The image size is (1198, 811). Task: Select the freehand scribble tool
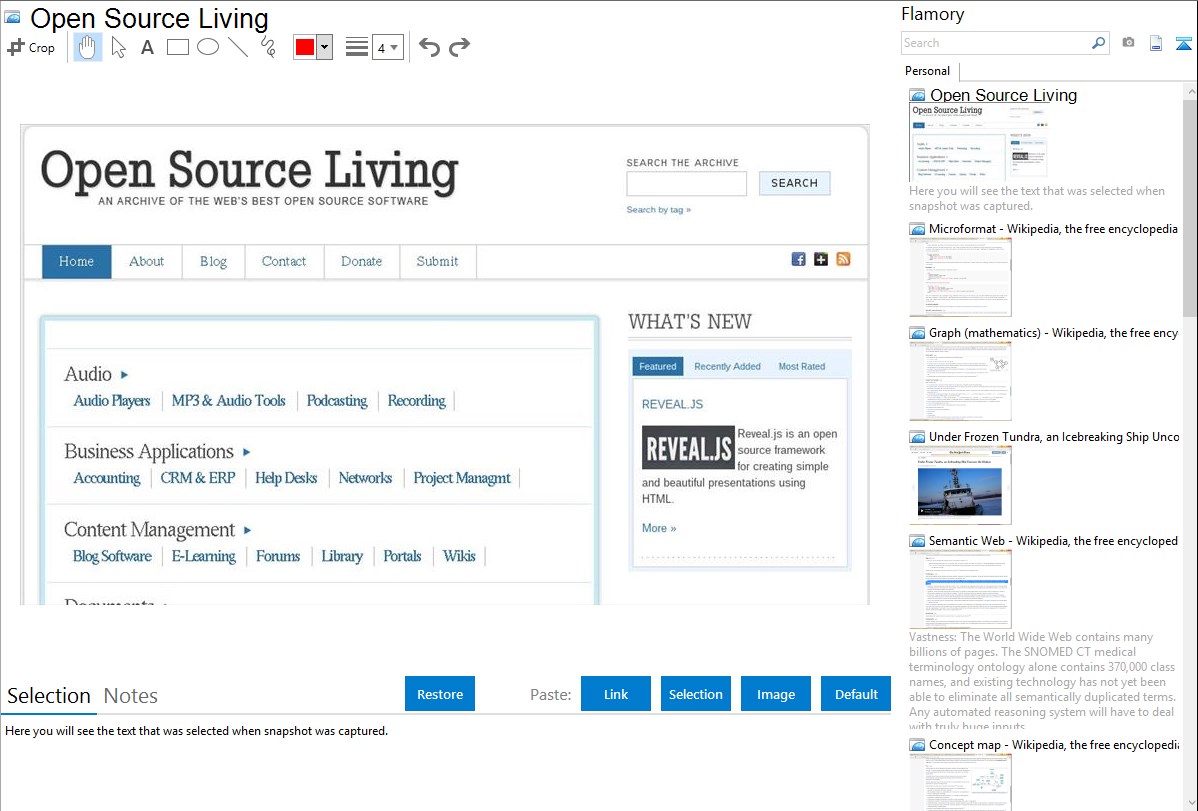point(268,47)
